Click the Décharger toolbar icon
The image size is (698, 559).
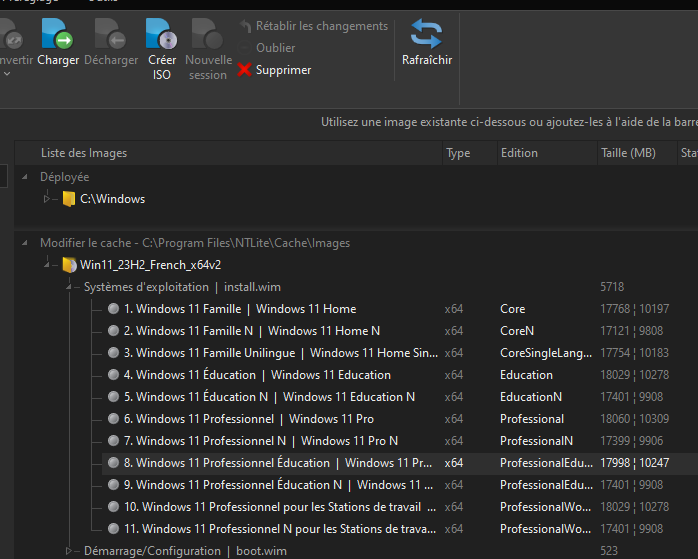click(110, 34)
